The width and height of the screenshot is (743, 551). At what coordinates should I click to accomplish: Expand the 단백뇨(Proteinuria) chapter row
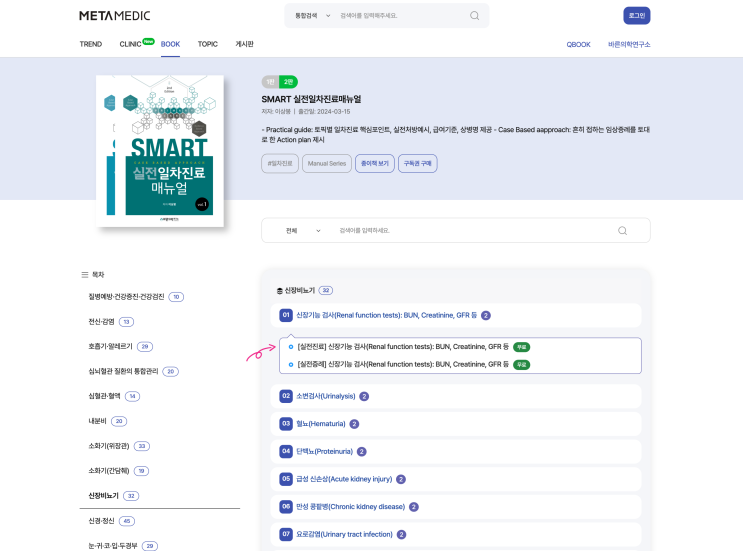tap(455, 452)
